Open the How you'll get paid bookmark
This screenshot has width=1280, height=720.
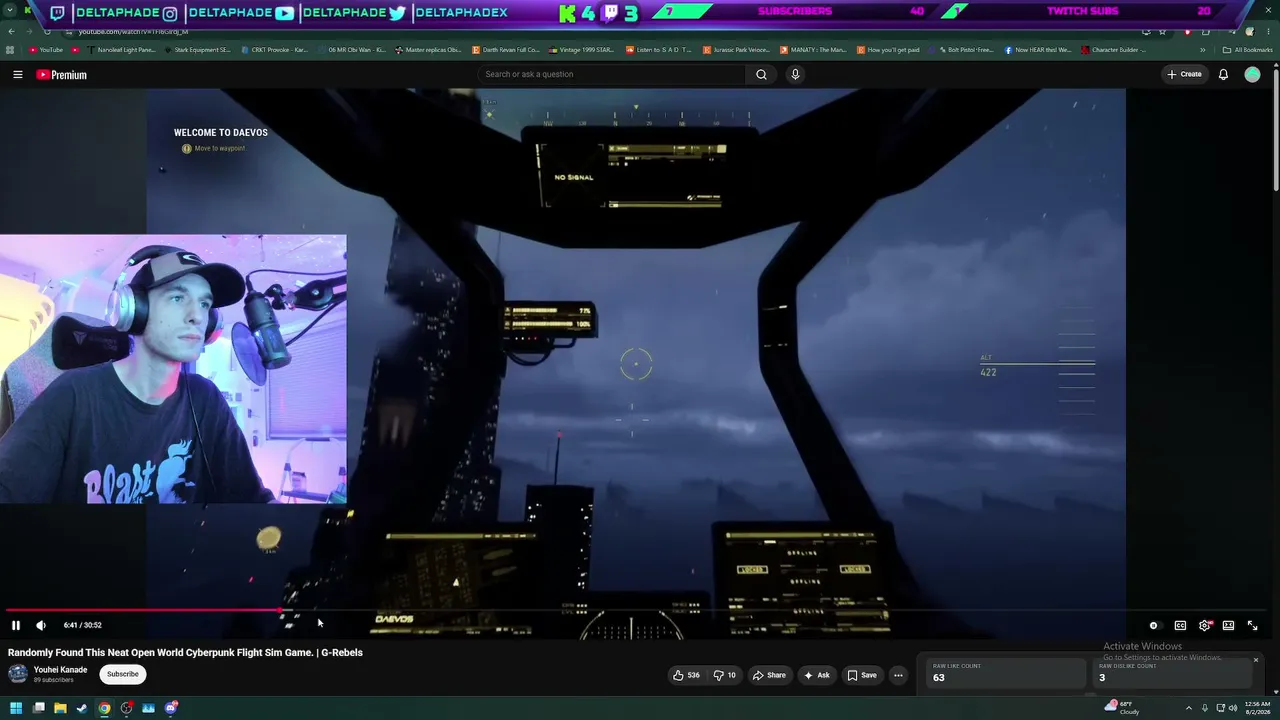point(888,50)
